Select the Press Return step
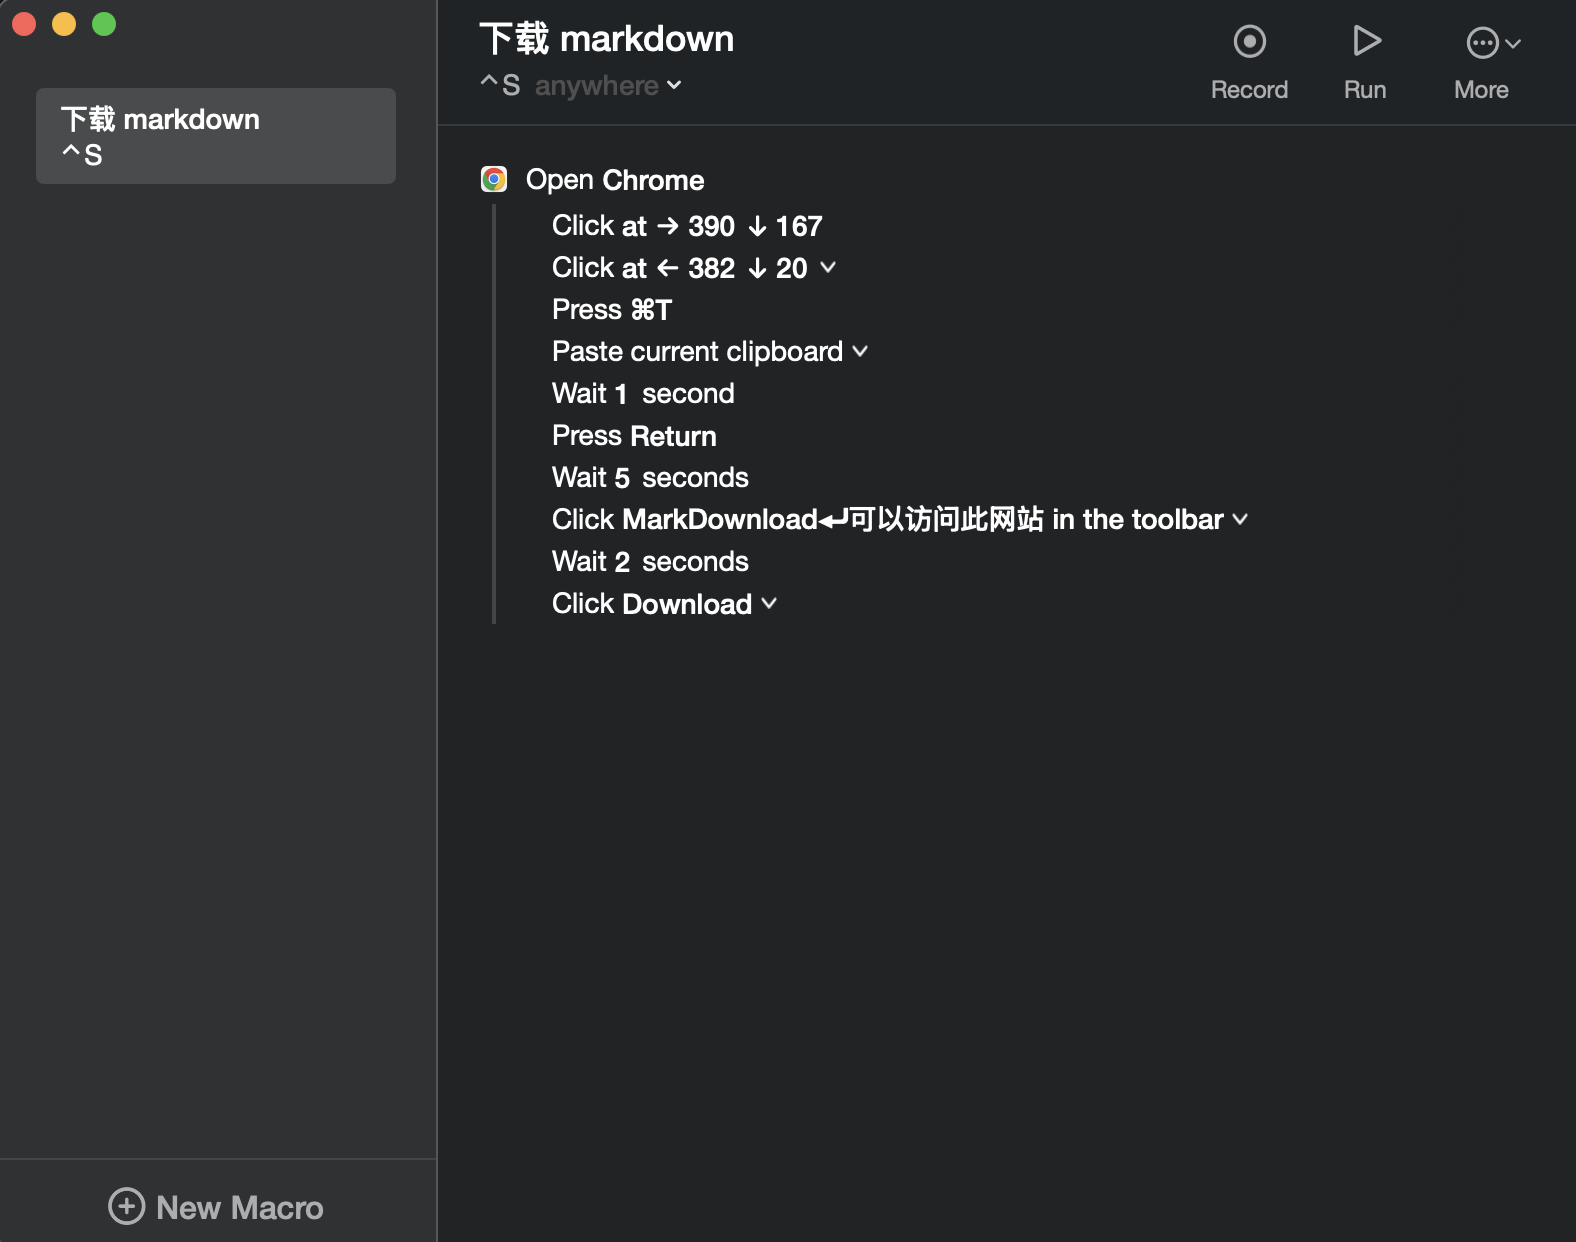The height and width of the screenshot is (1242, 1576). (634, 436)
